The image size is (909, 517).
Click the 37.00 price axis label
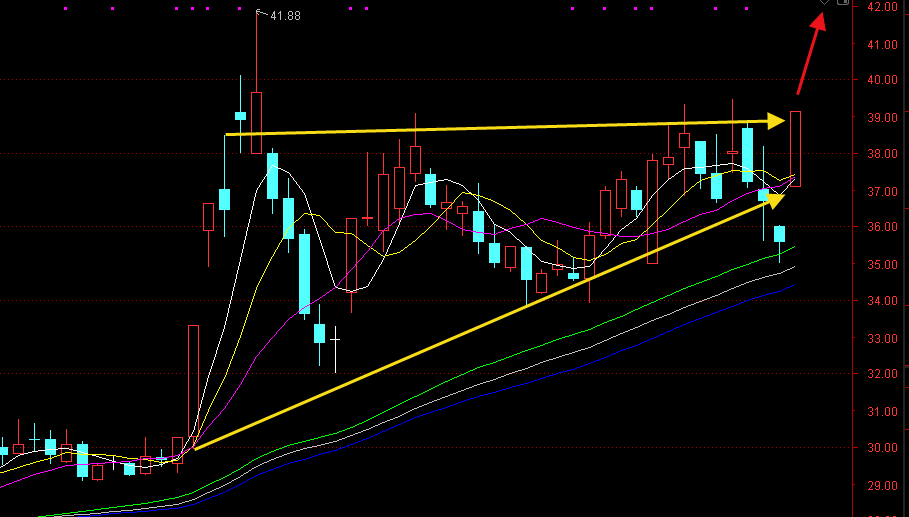click(882, 191)
